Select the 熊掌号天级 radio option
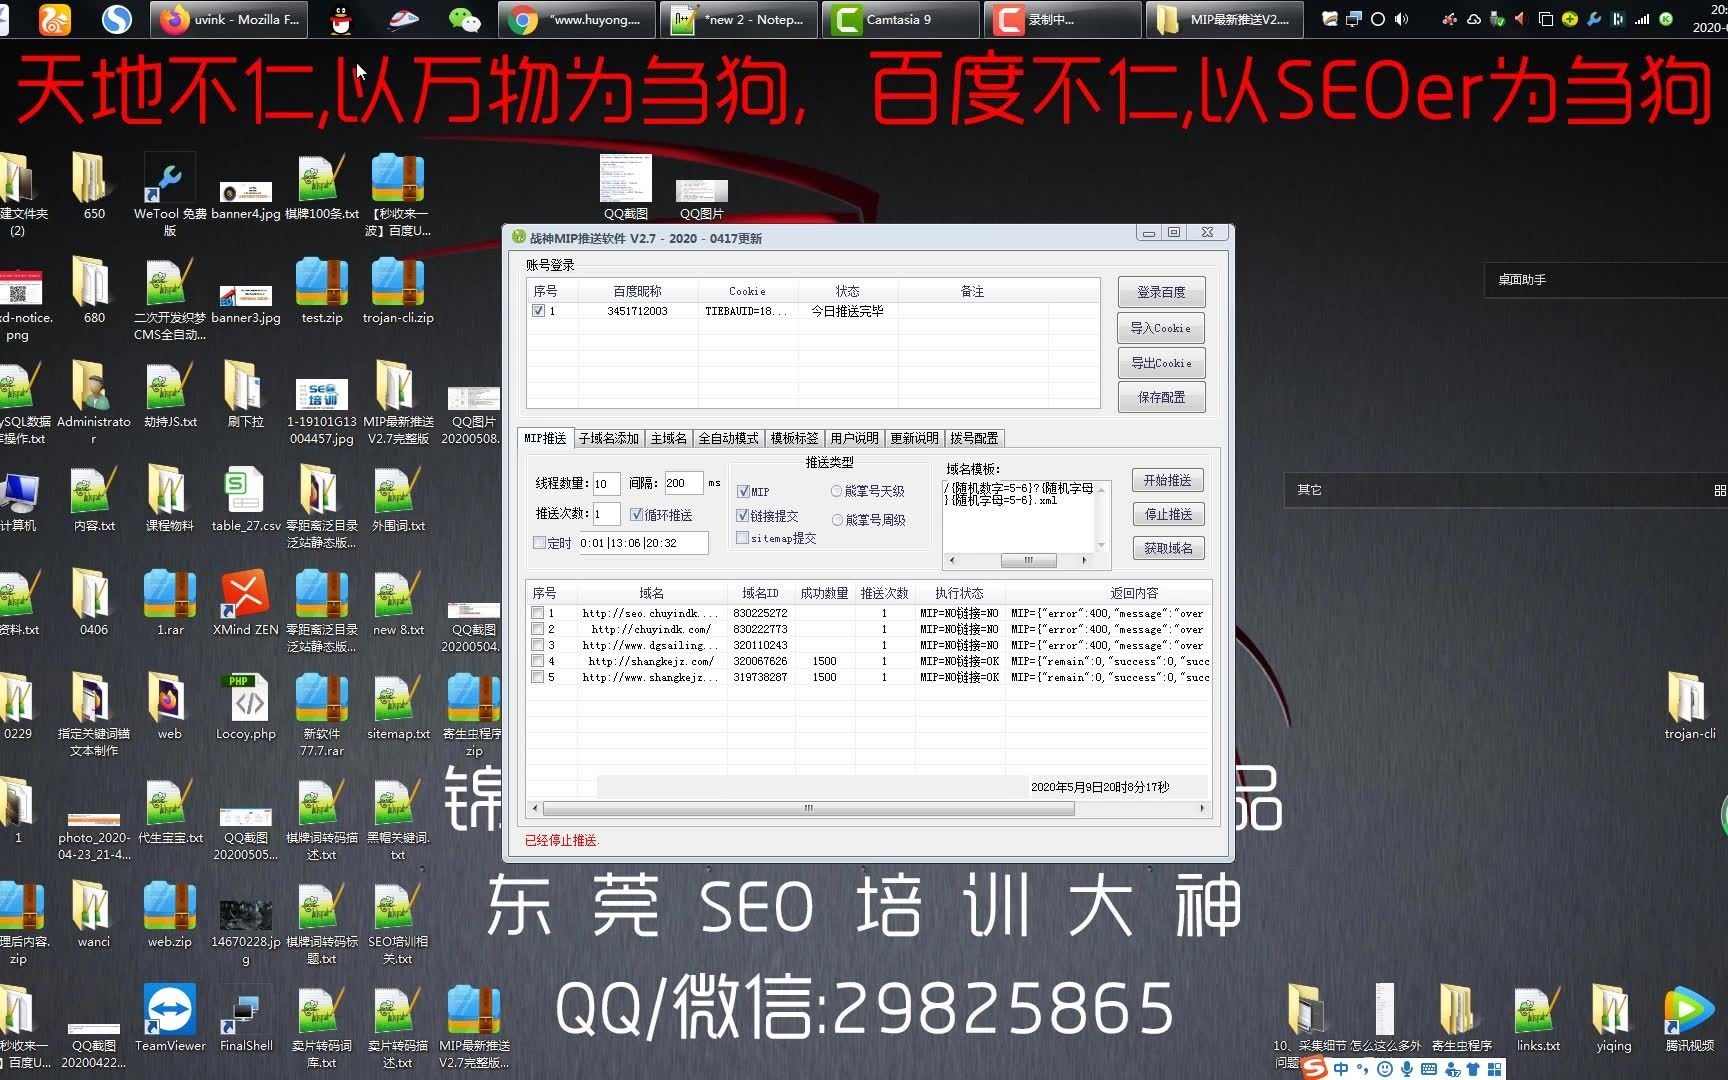 pyautogui.click(x=836, y=491)
